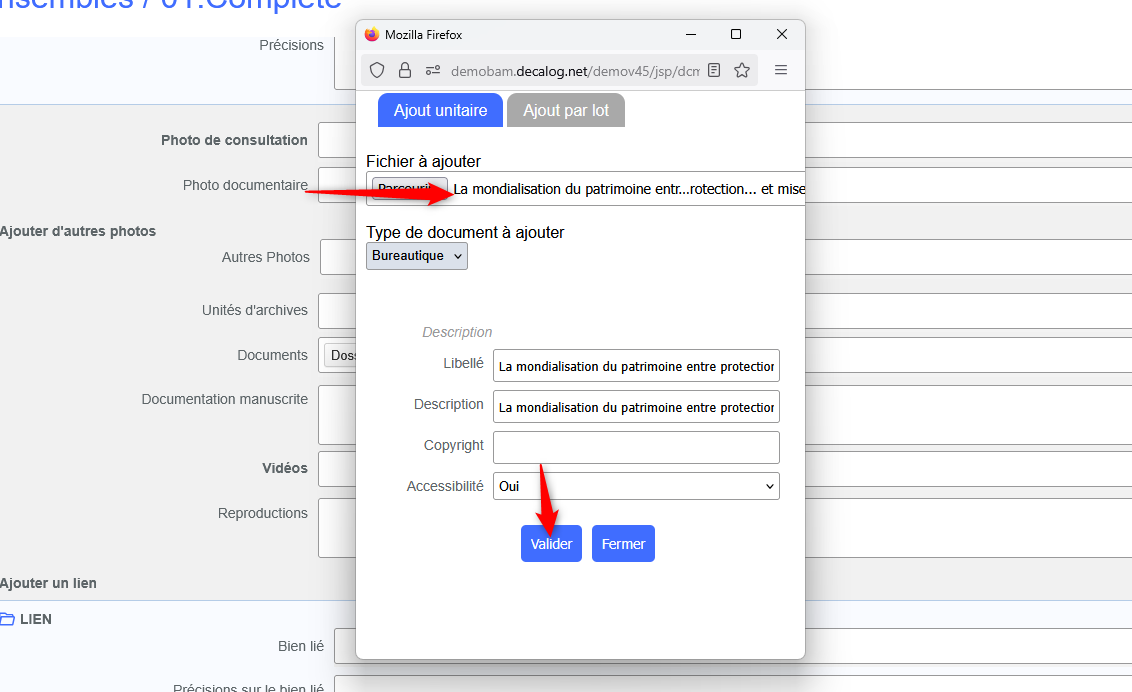Viewport: 1132px width, 692px height.
Task: Switch to the Ajout par lot tab
Action: tap(565, 110)
